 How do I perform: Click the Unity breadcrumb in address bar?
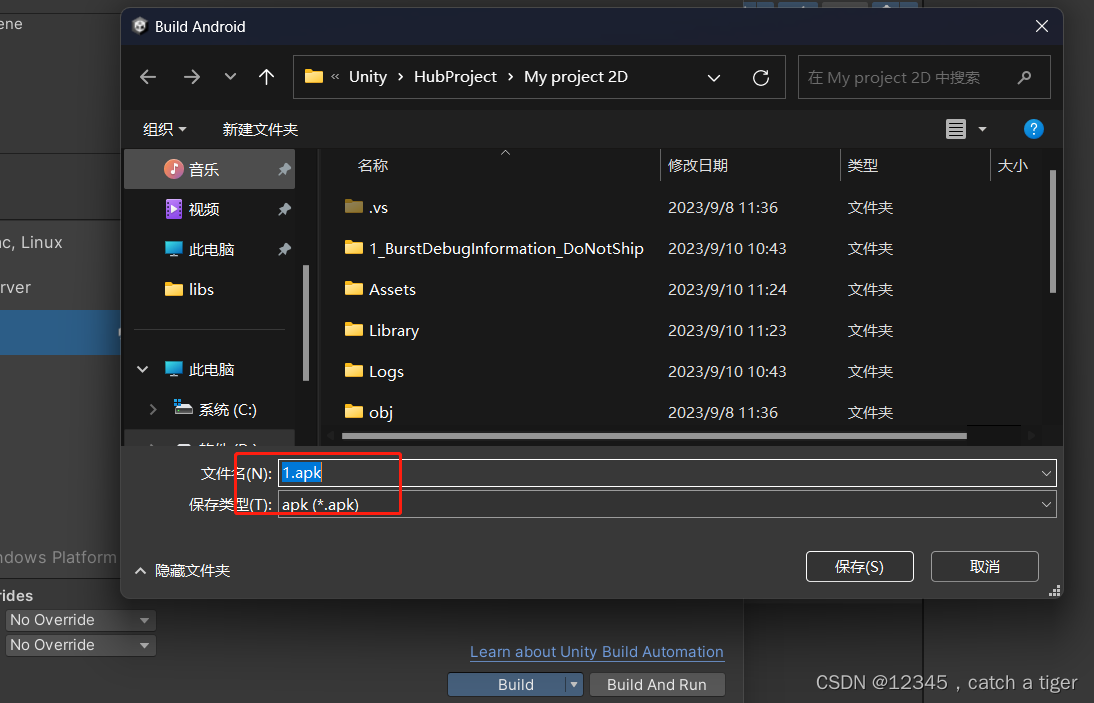(368, 77)
